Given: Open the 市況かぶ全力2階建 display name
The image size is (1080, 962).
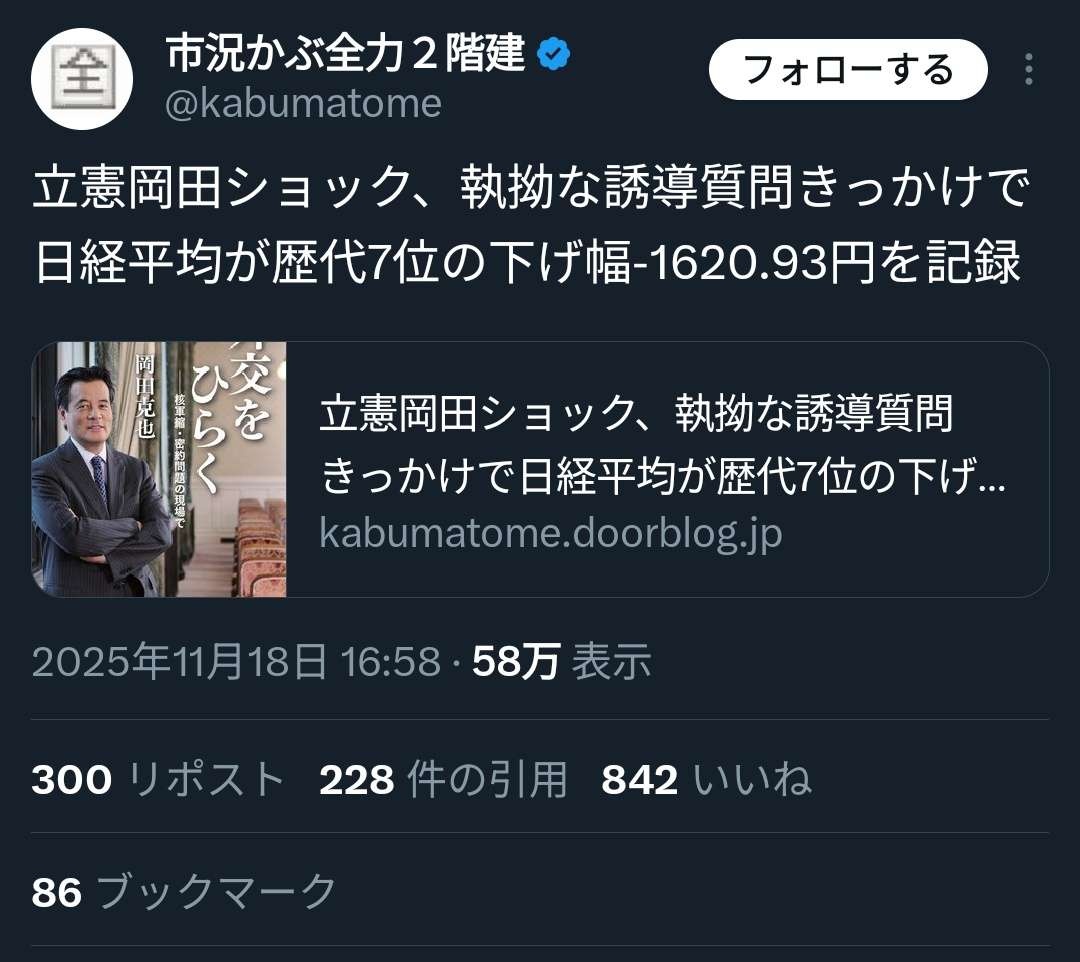Looking at the screenshot, I should [346, 54].
